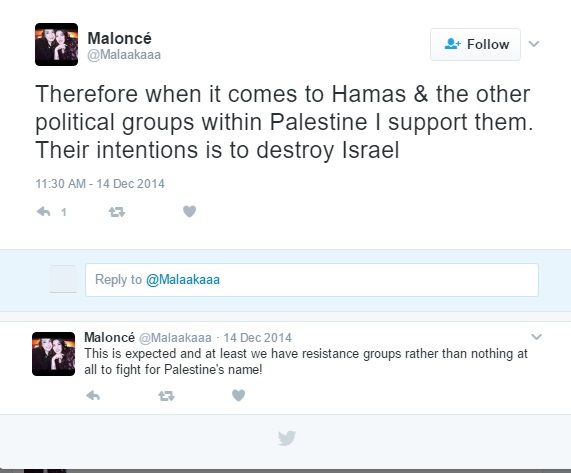This screenshot has width=571, height=473.
Task: Open the @Malaakaaa handle under the name
Action: coord(124,55)
